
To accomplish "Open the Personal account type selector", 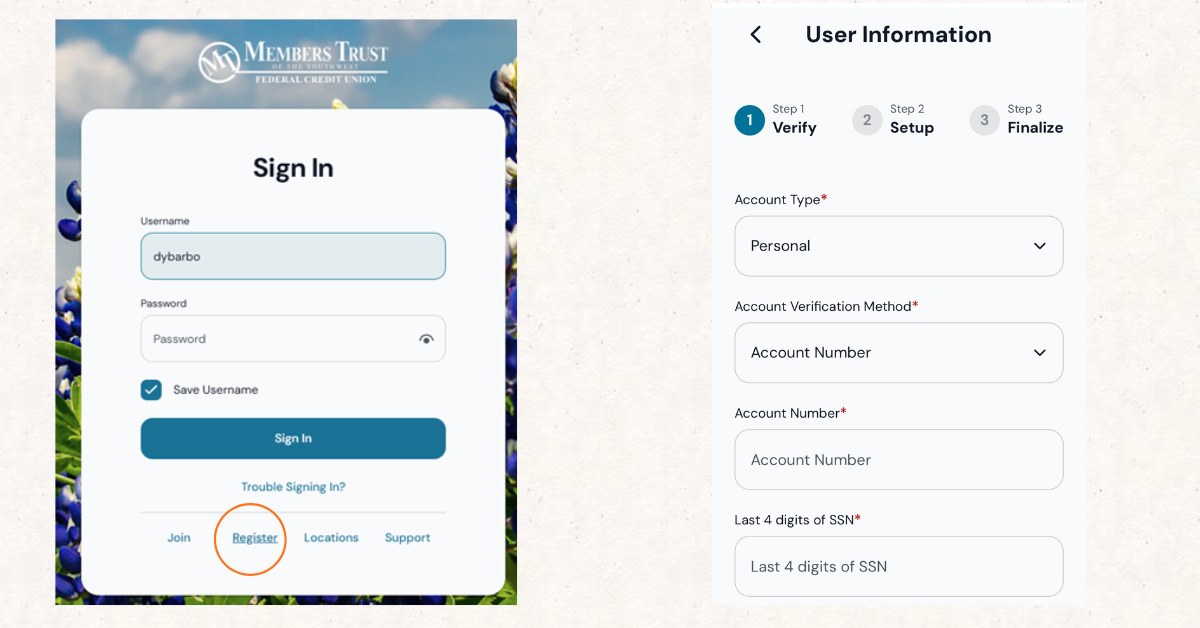I will (x=898, y=246).
